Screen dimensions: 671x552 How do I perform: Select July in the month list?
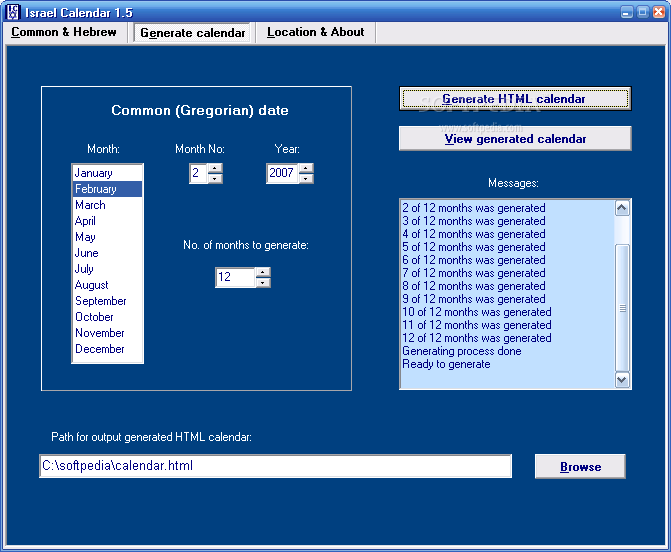107,269
